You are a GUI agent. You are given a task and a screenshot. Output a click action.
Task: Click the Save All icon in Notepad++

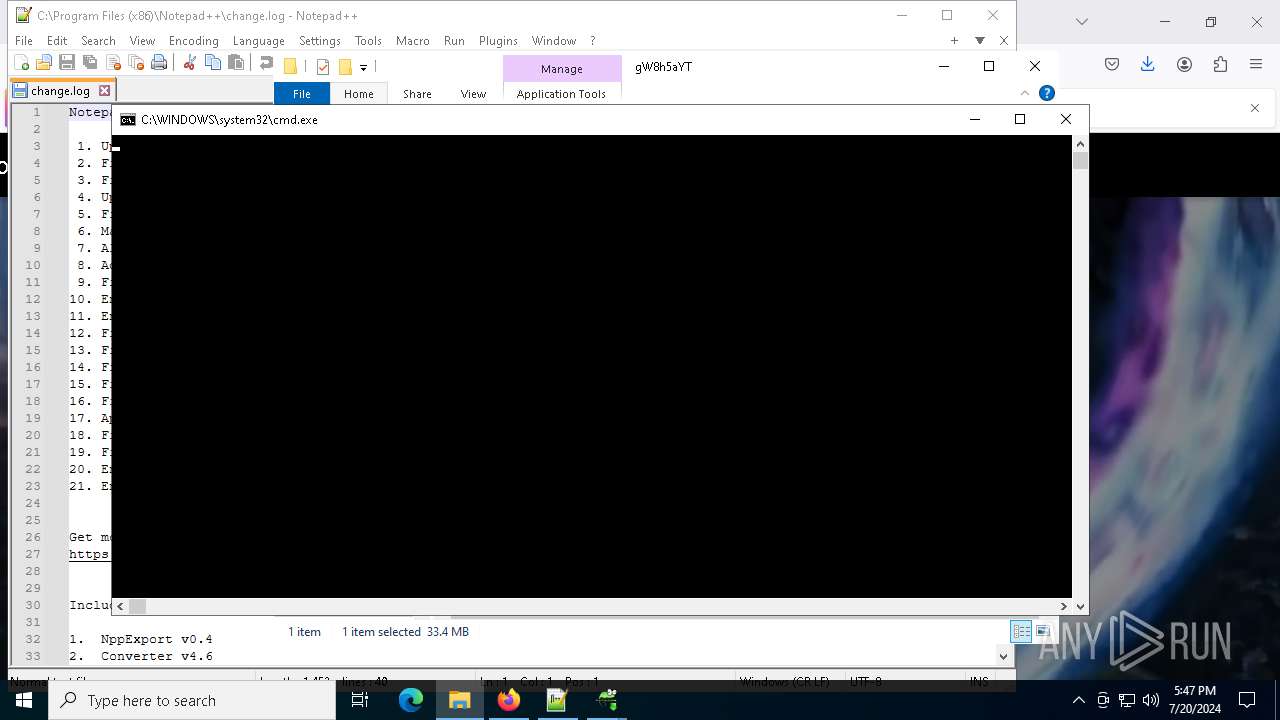click(89, 63)
